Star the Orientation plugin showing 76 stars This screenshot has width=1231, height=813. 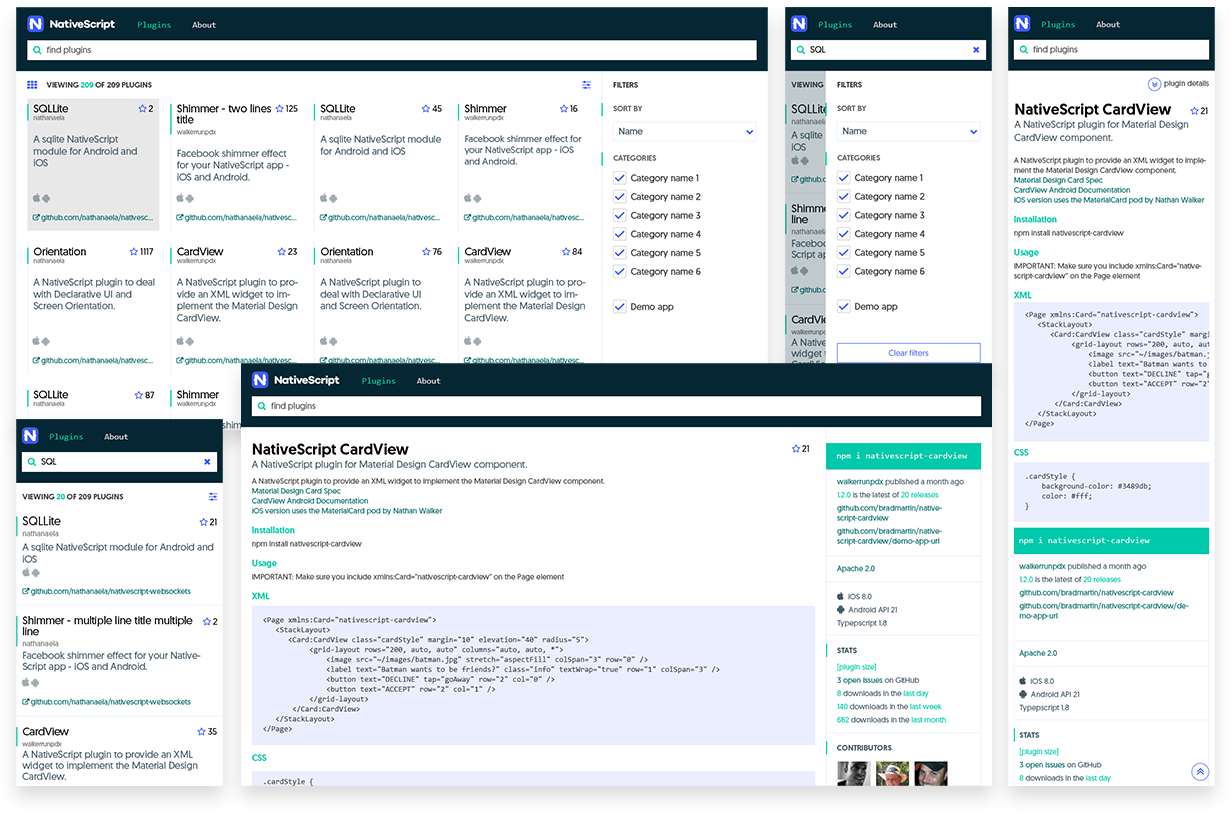coord(425,252)
